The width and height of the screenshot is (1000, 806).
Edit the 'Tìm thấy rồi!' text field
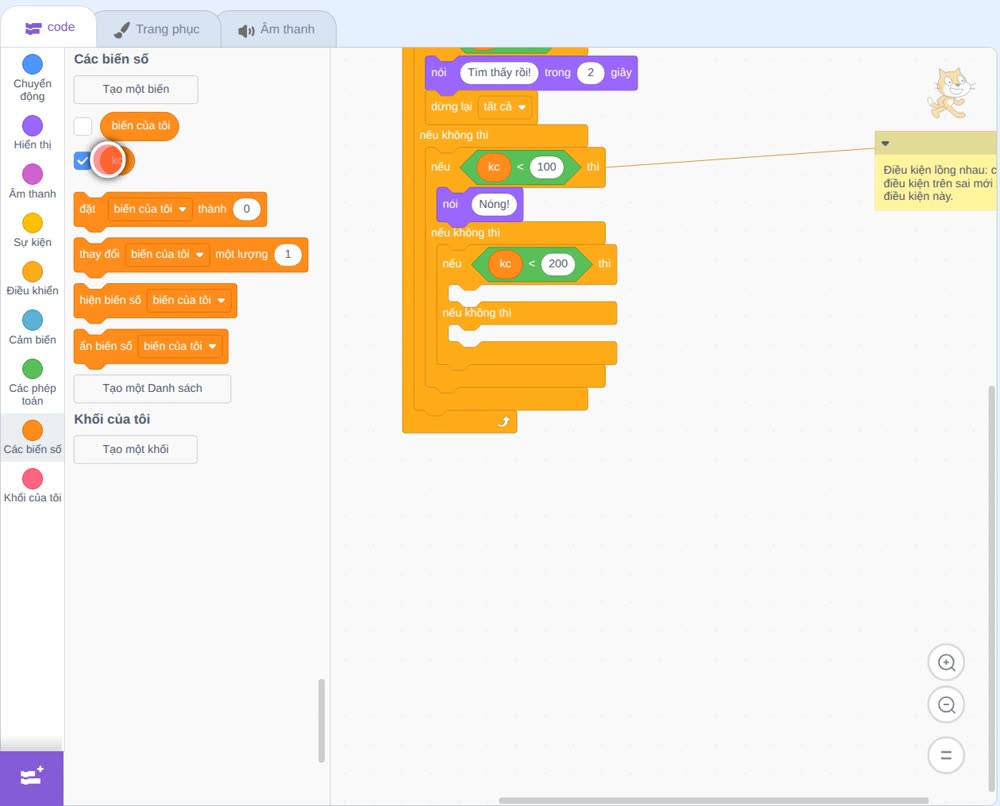point(499,73)
